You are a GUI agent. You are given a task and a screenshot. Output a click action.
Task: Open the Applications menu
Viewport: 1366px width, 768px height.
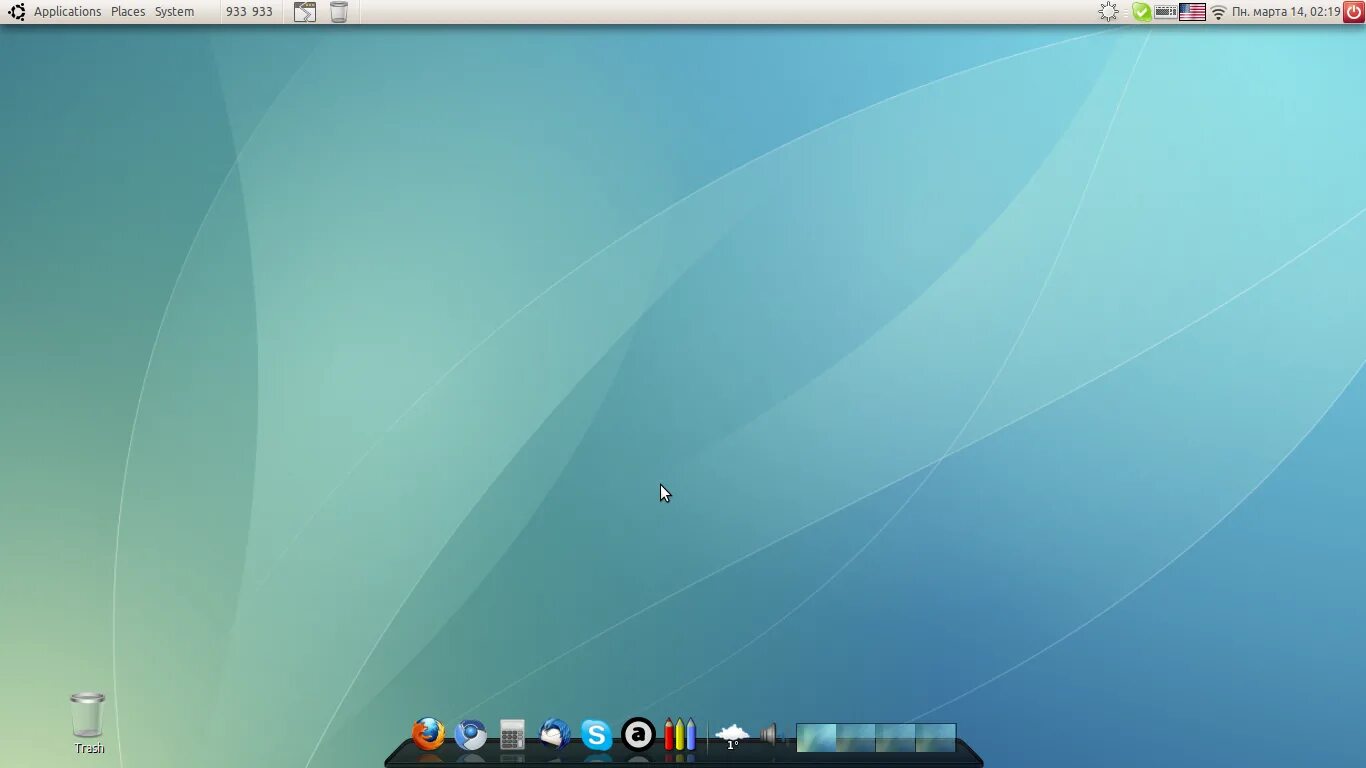(67, 11)
